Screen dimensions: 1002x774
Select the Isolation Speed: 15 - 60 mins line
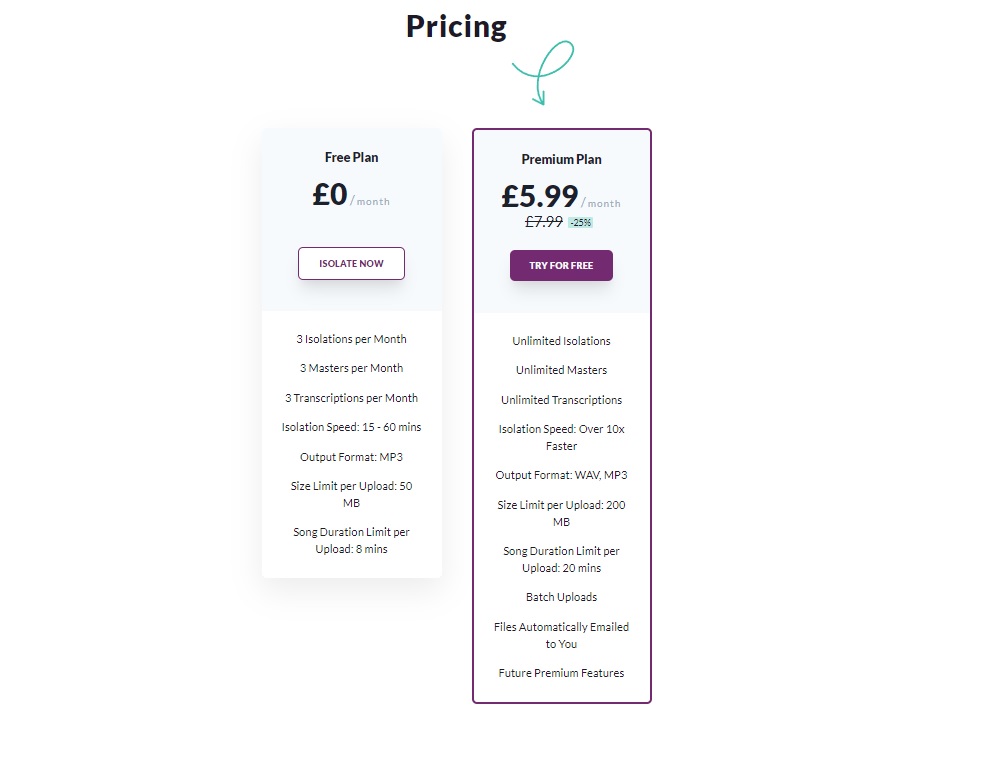(351, 427)
